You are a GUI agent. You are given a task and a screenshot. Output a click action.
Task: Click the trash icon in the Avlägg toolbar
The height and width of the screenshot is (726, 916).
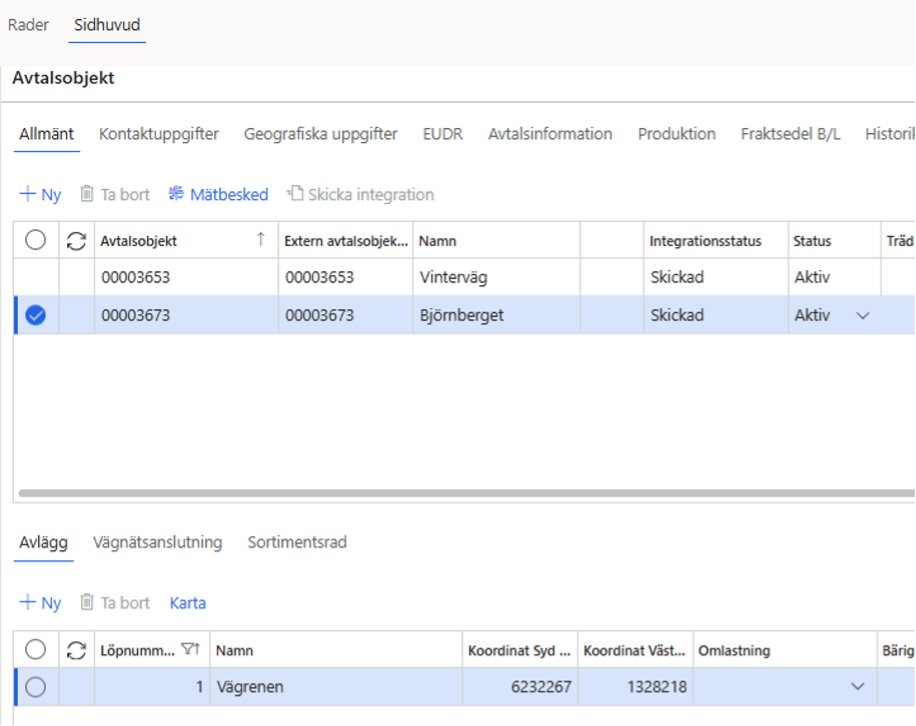pos(86,602)
